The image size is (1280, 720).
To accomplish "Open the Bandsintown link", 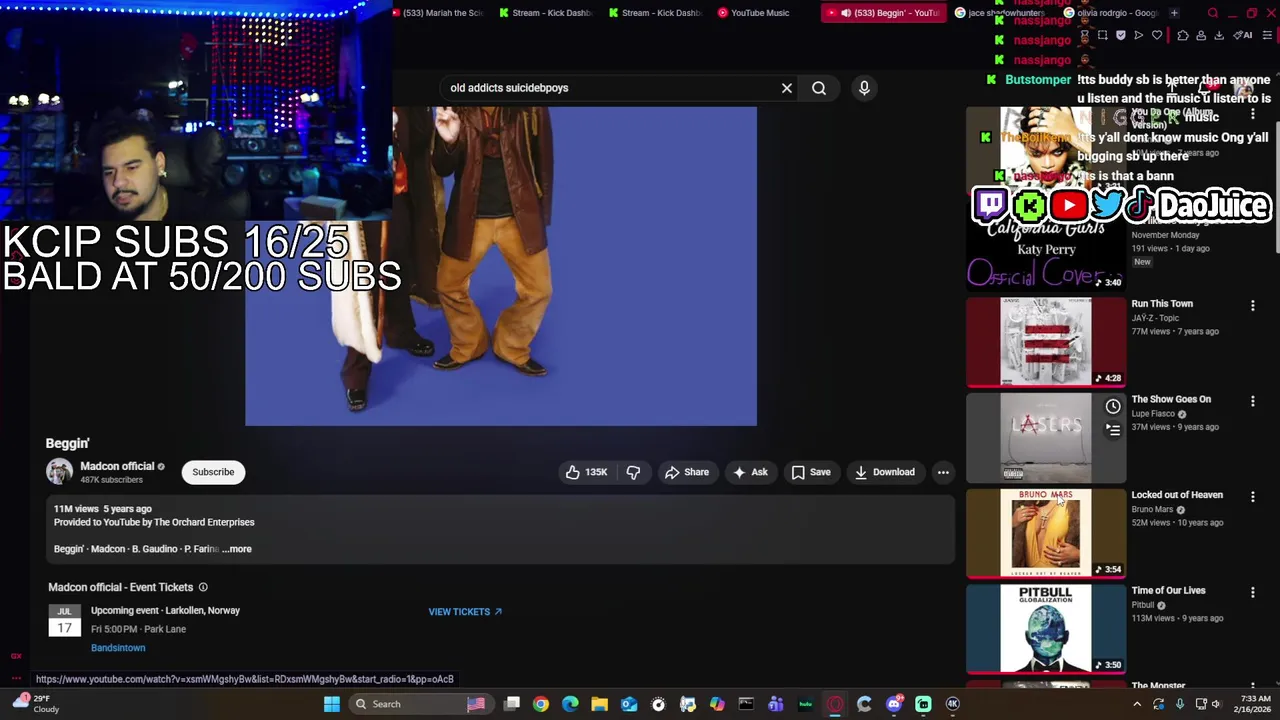I will [118, 648].
